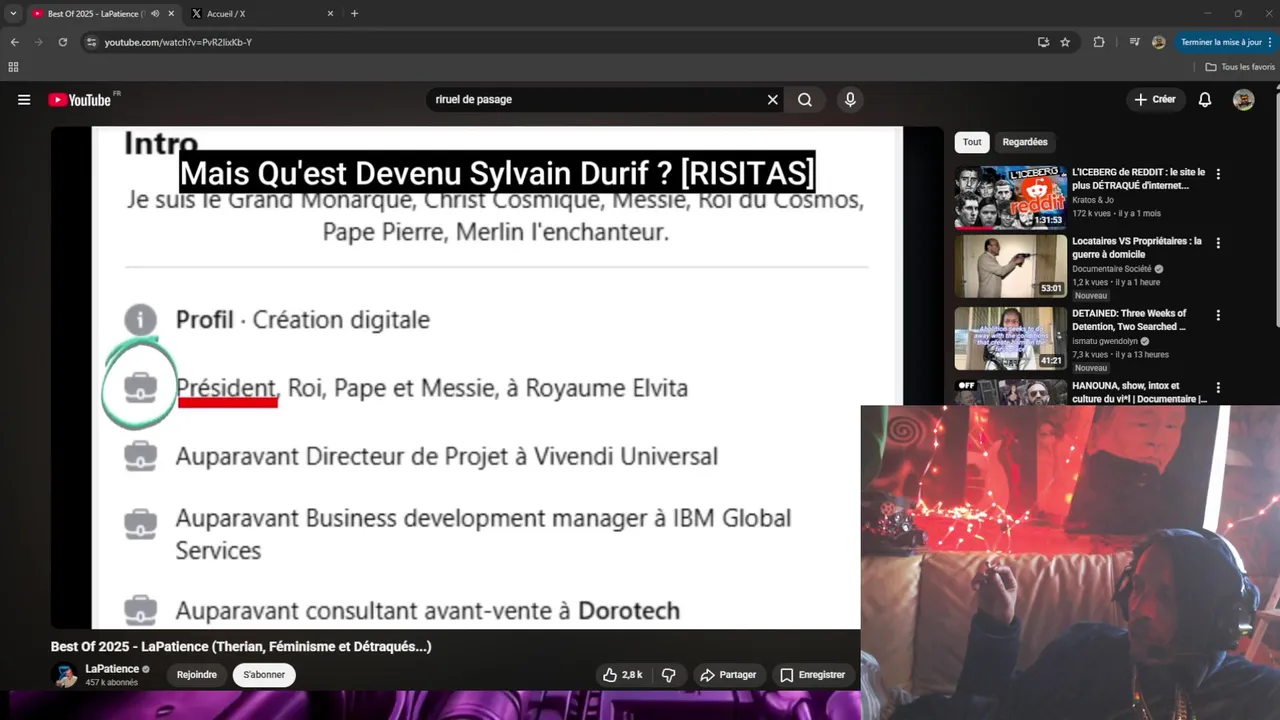The height and width of the screenshot is (720, 1280).
Task: Click the L'ICEBERG de REDDIT thumbnail
Action: 1010,198
